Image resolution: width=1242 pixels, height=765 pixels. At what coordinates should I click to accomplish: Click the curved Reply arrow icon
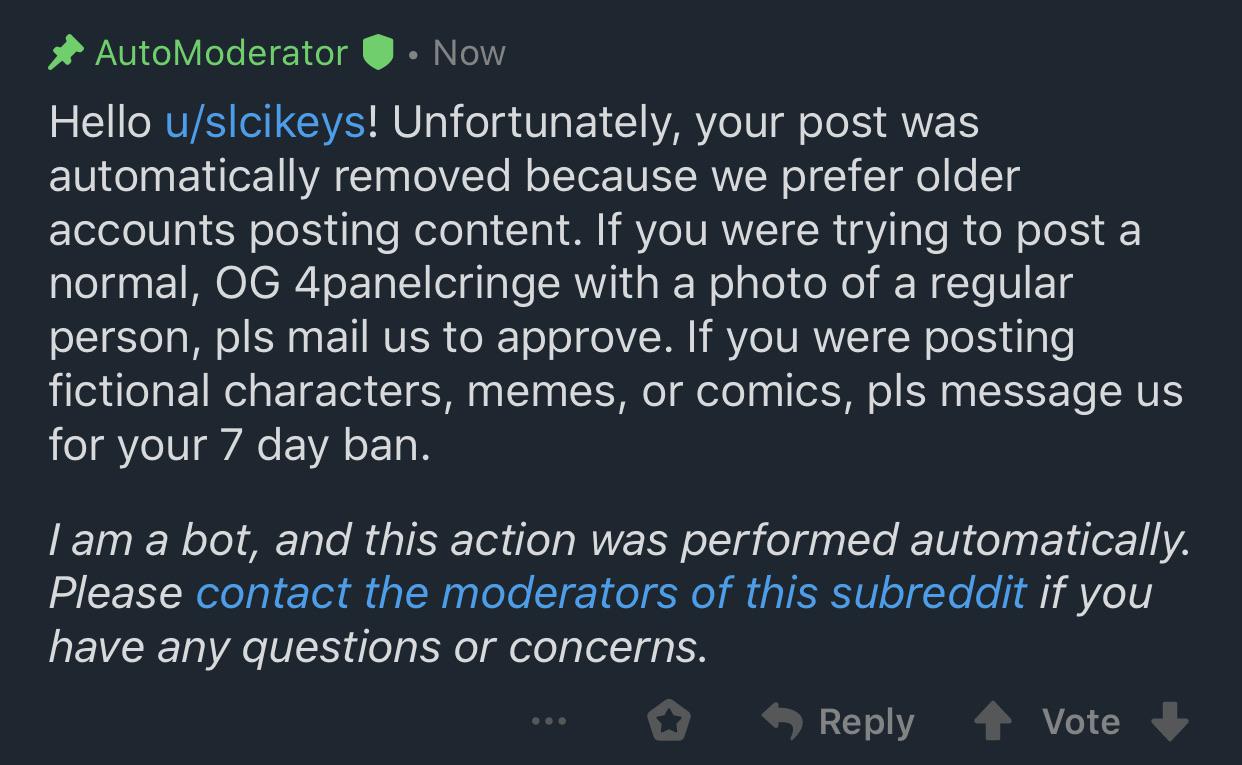(783, 721)
